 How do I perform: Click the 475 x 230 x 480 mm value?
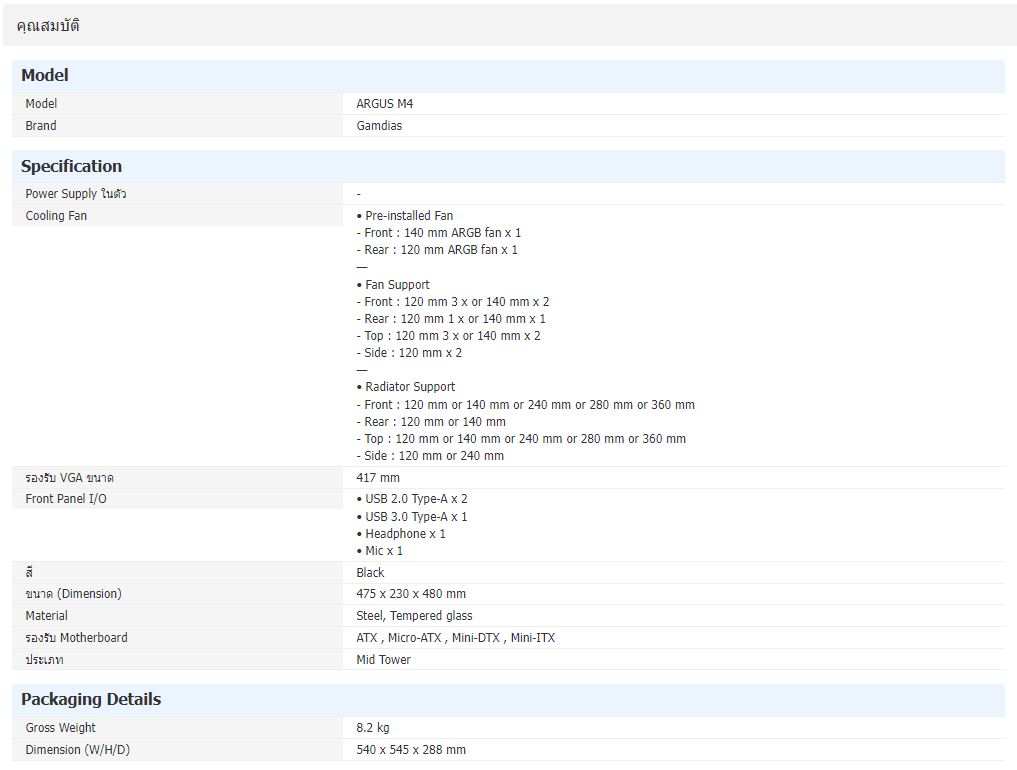(x=411, y=594)
